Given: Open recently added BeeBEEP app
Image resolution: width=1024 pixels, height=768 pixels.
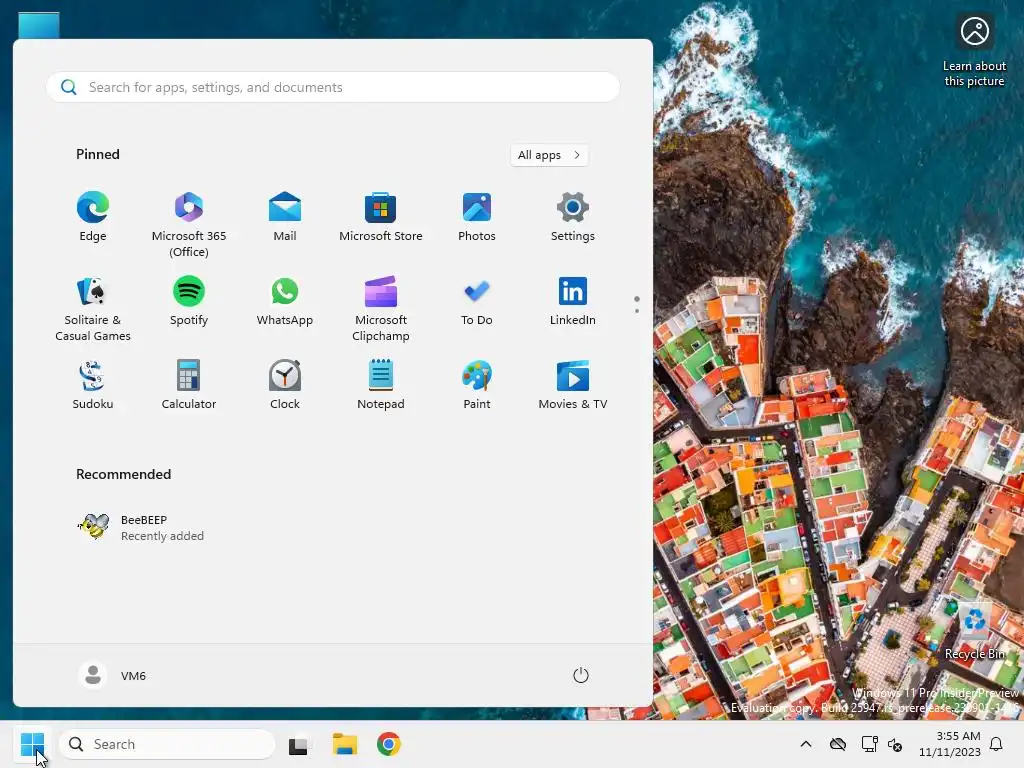Looking at the screenshot, I should [140, 527].
